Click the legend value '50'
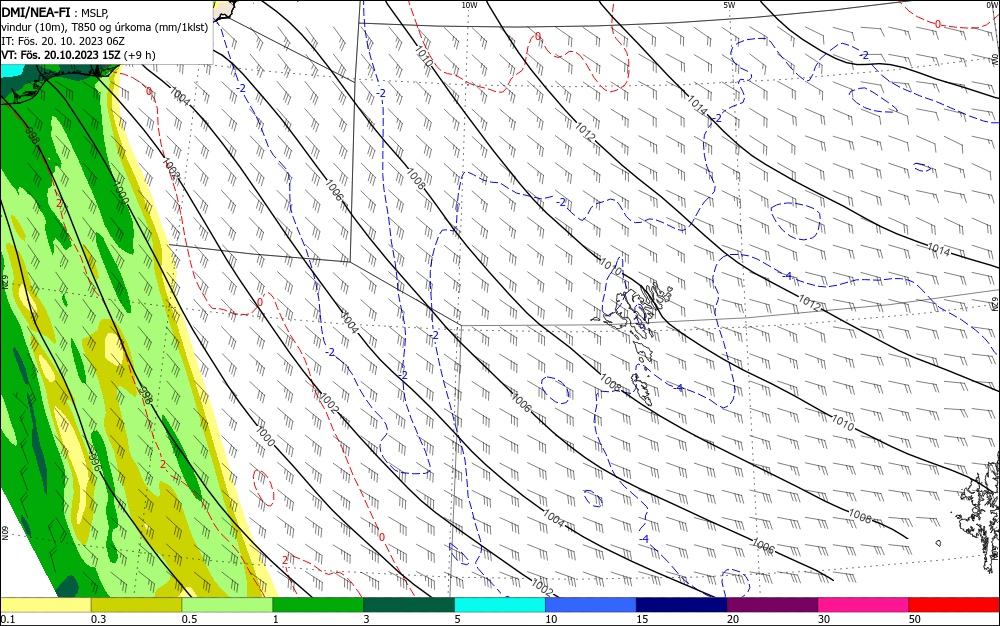1000x626 pixels. (915, 619)
